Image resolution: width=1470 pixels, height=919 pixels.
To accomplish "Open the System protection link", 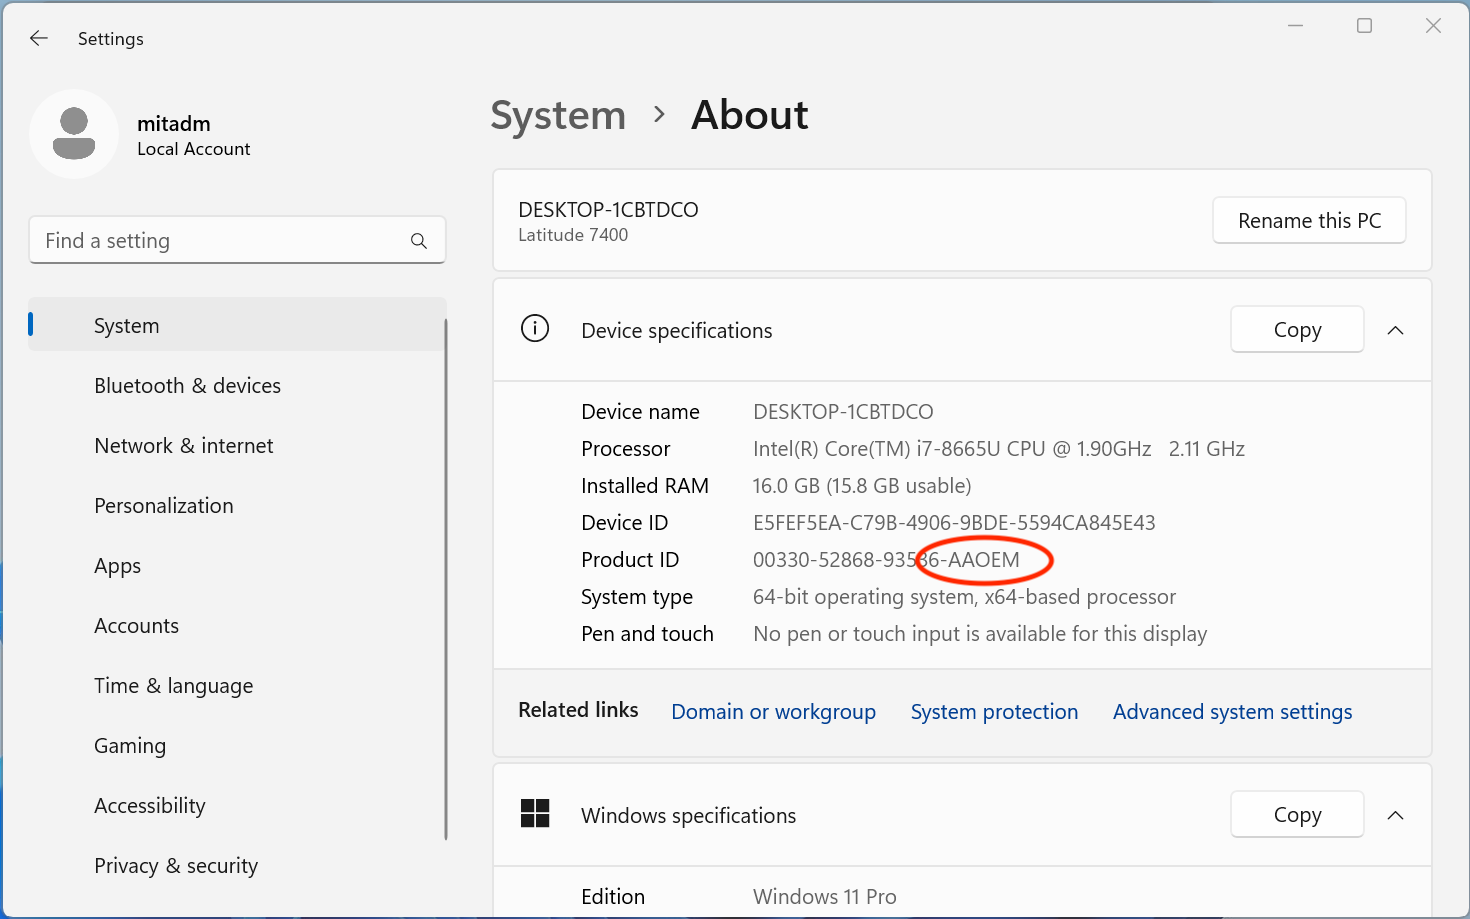I will tap(994, 712).
